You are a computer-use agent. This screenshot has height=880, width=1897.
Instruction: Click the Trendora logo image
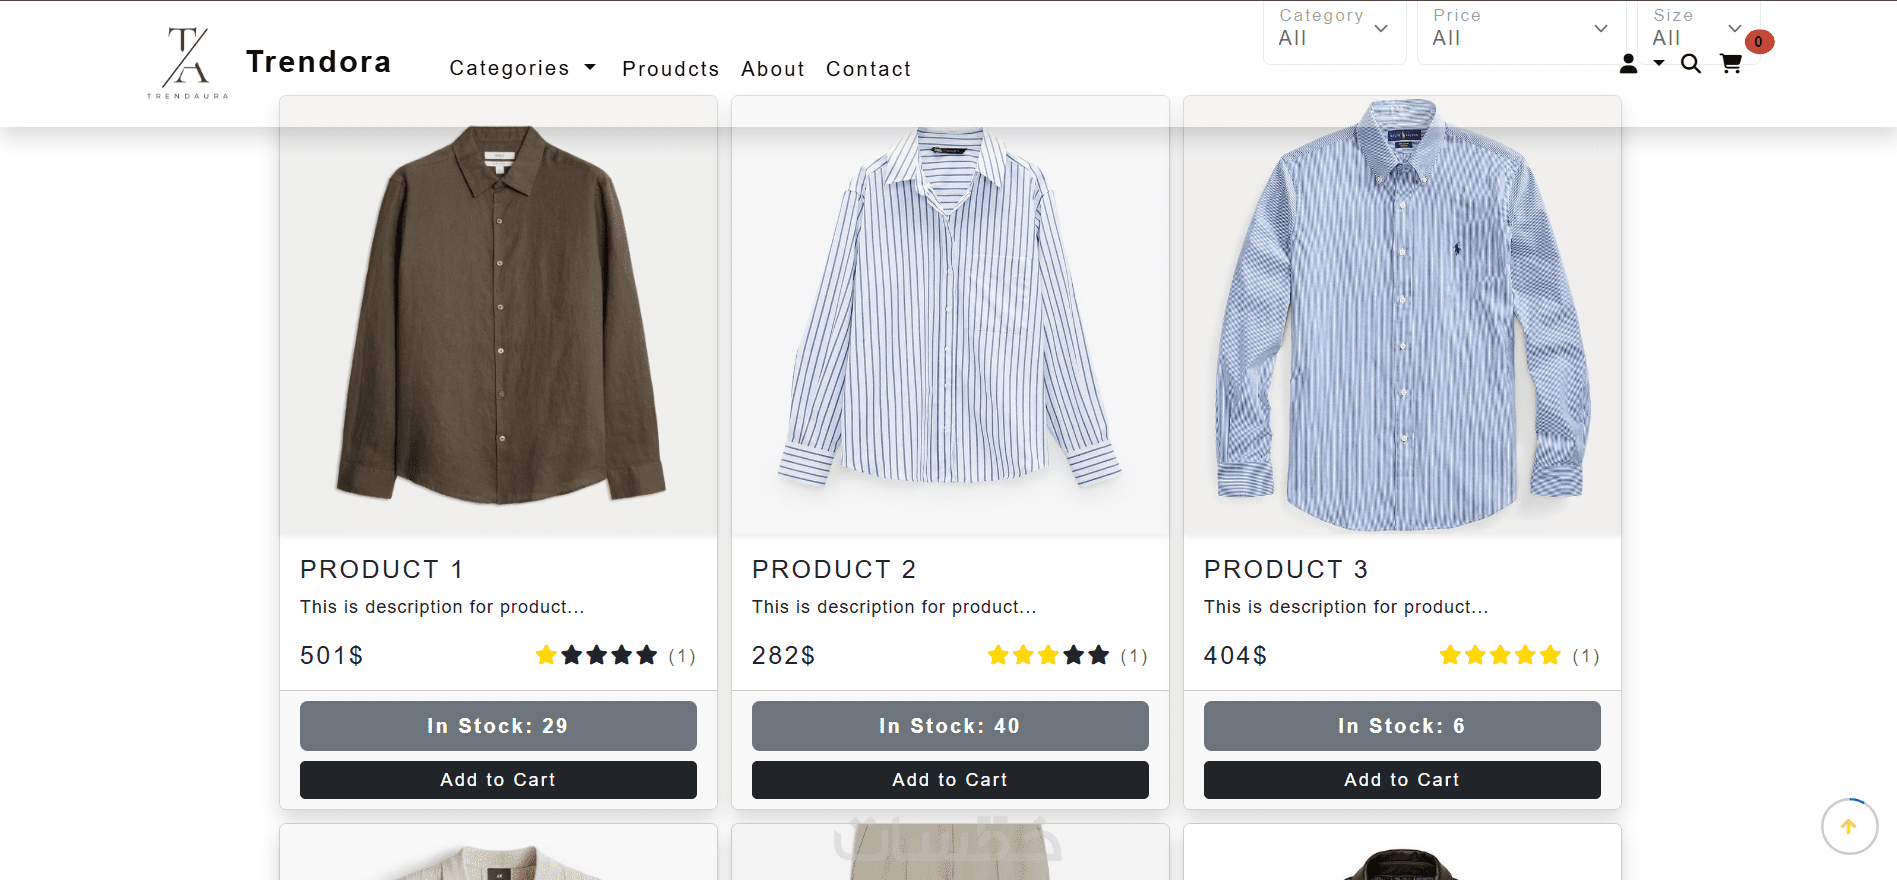tap(188, 62)
